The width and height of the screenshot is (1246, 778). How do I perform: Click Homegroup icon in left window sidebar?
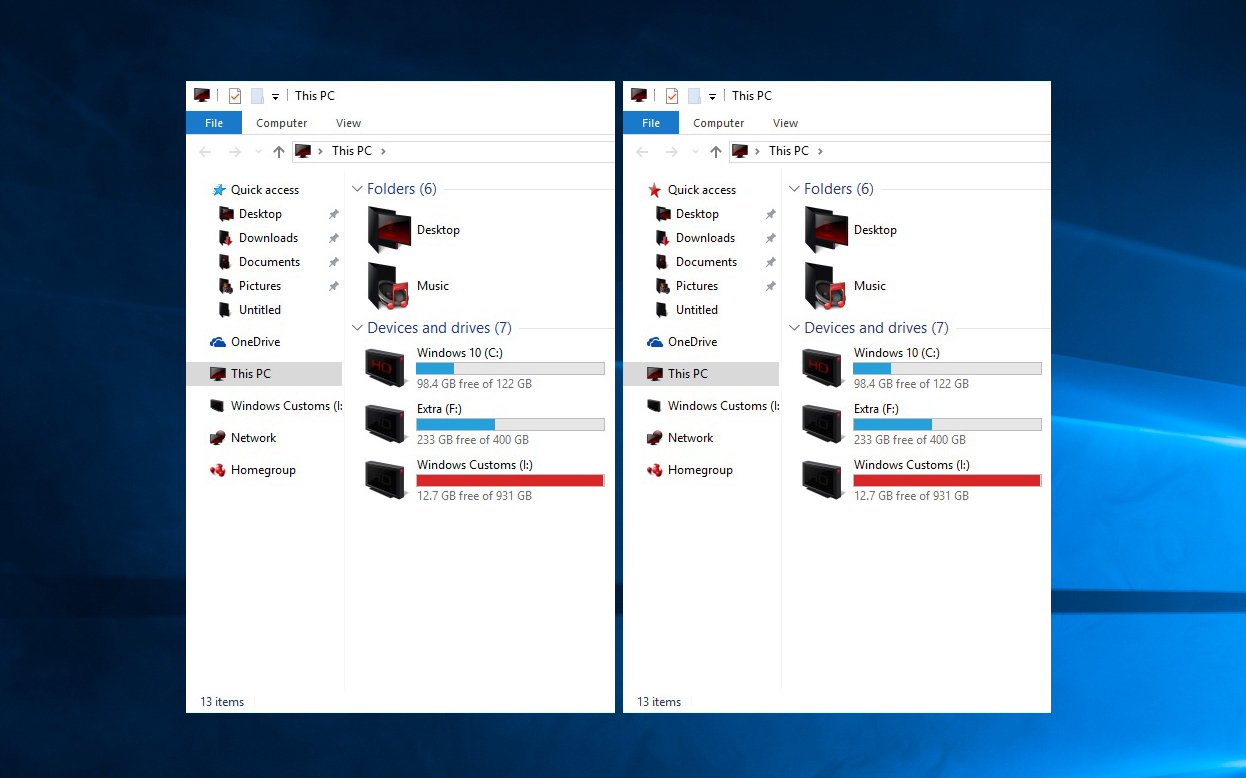click(218, 470)
